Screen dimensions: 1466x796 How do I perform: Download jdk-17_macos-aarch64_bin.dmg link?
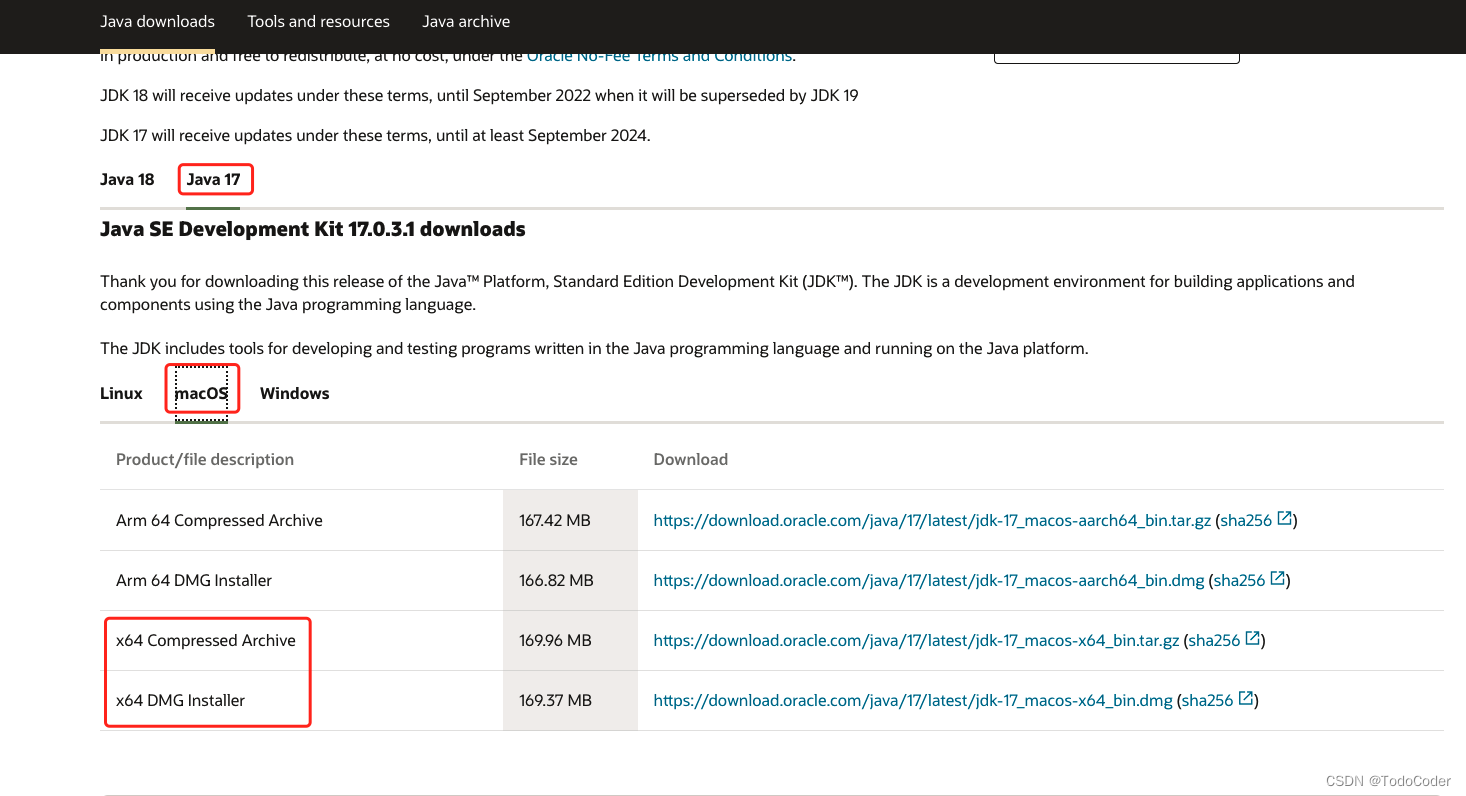coord(929,581)
